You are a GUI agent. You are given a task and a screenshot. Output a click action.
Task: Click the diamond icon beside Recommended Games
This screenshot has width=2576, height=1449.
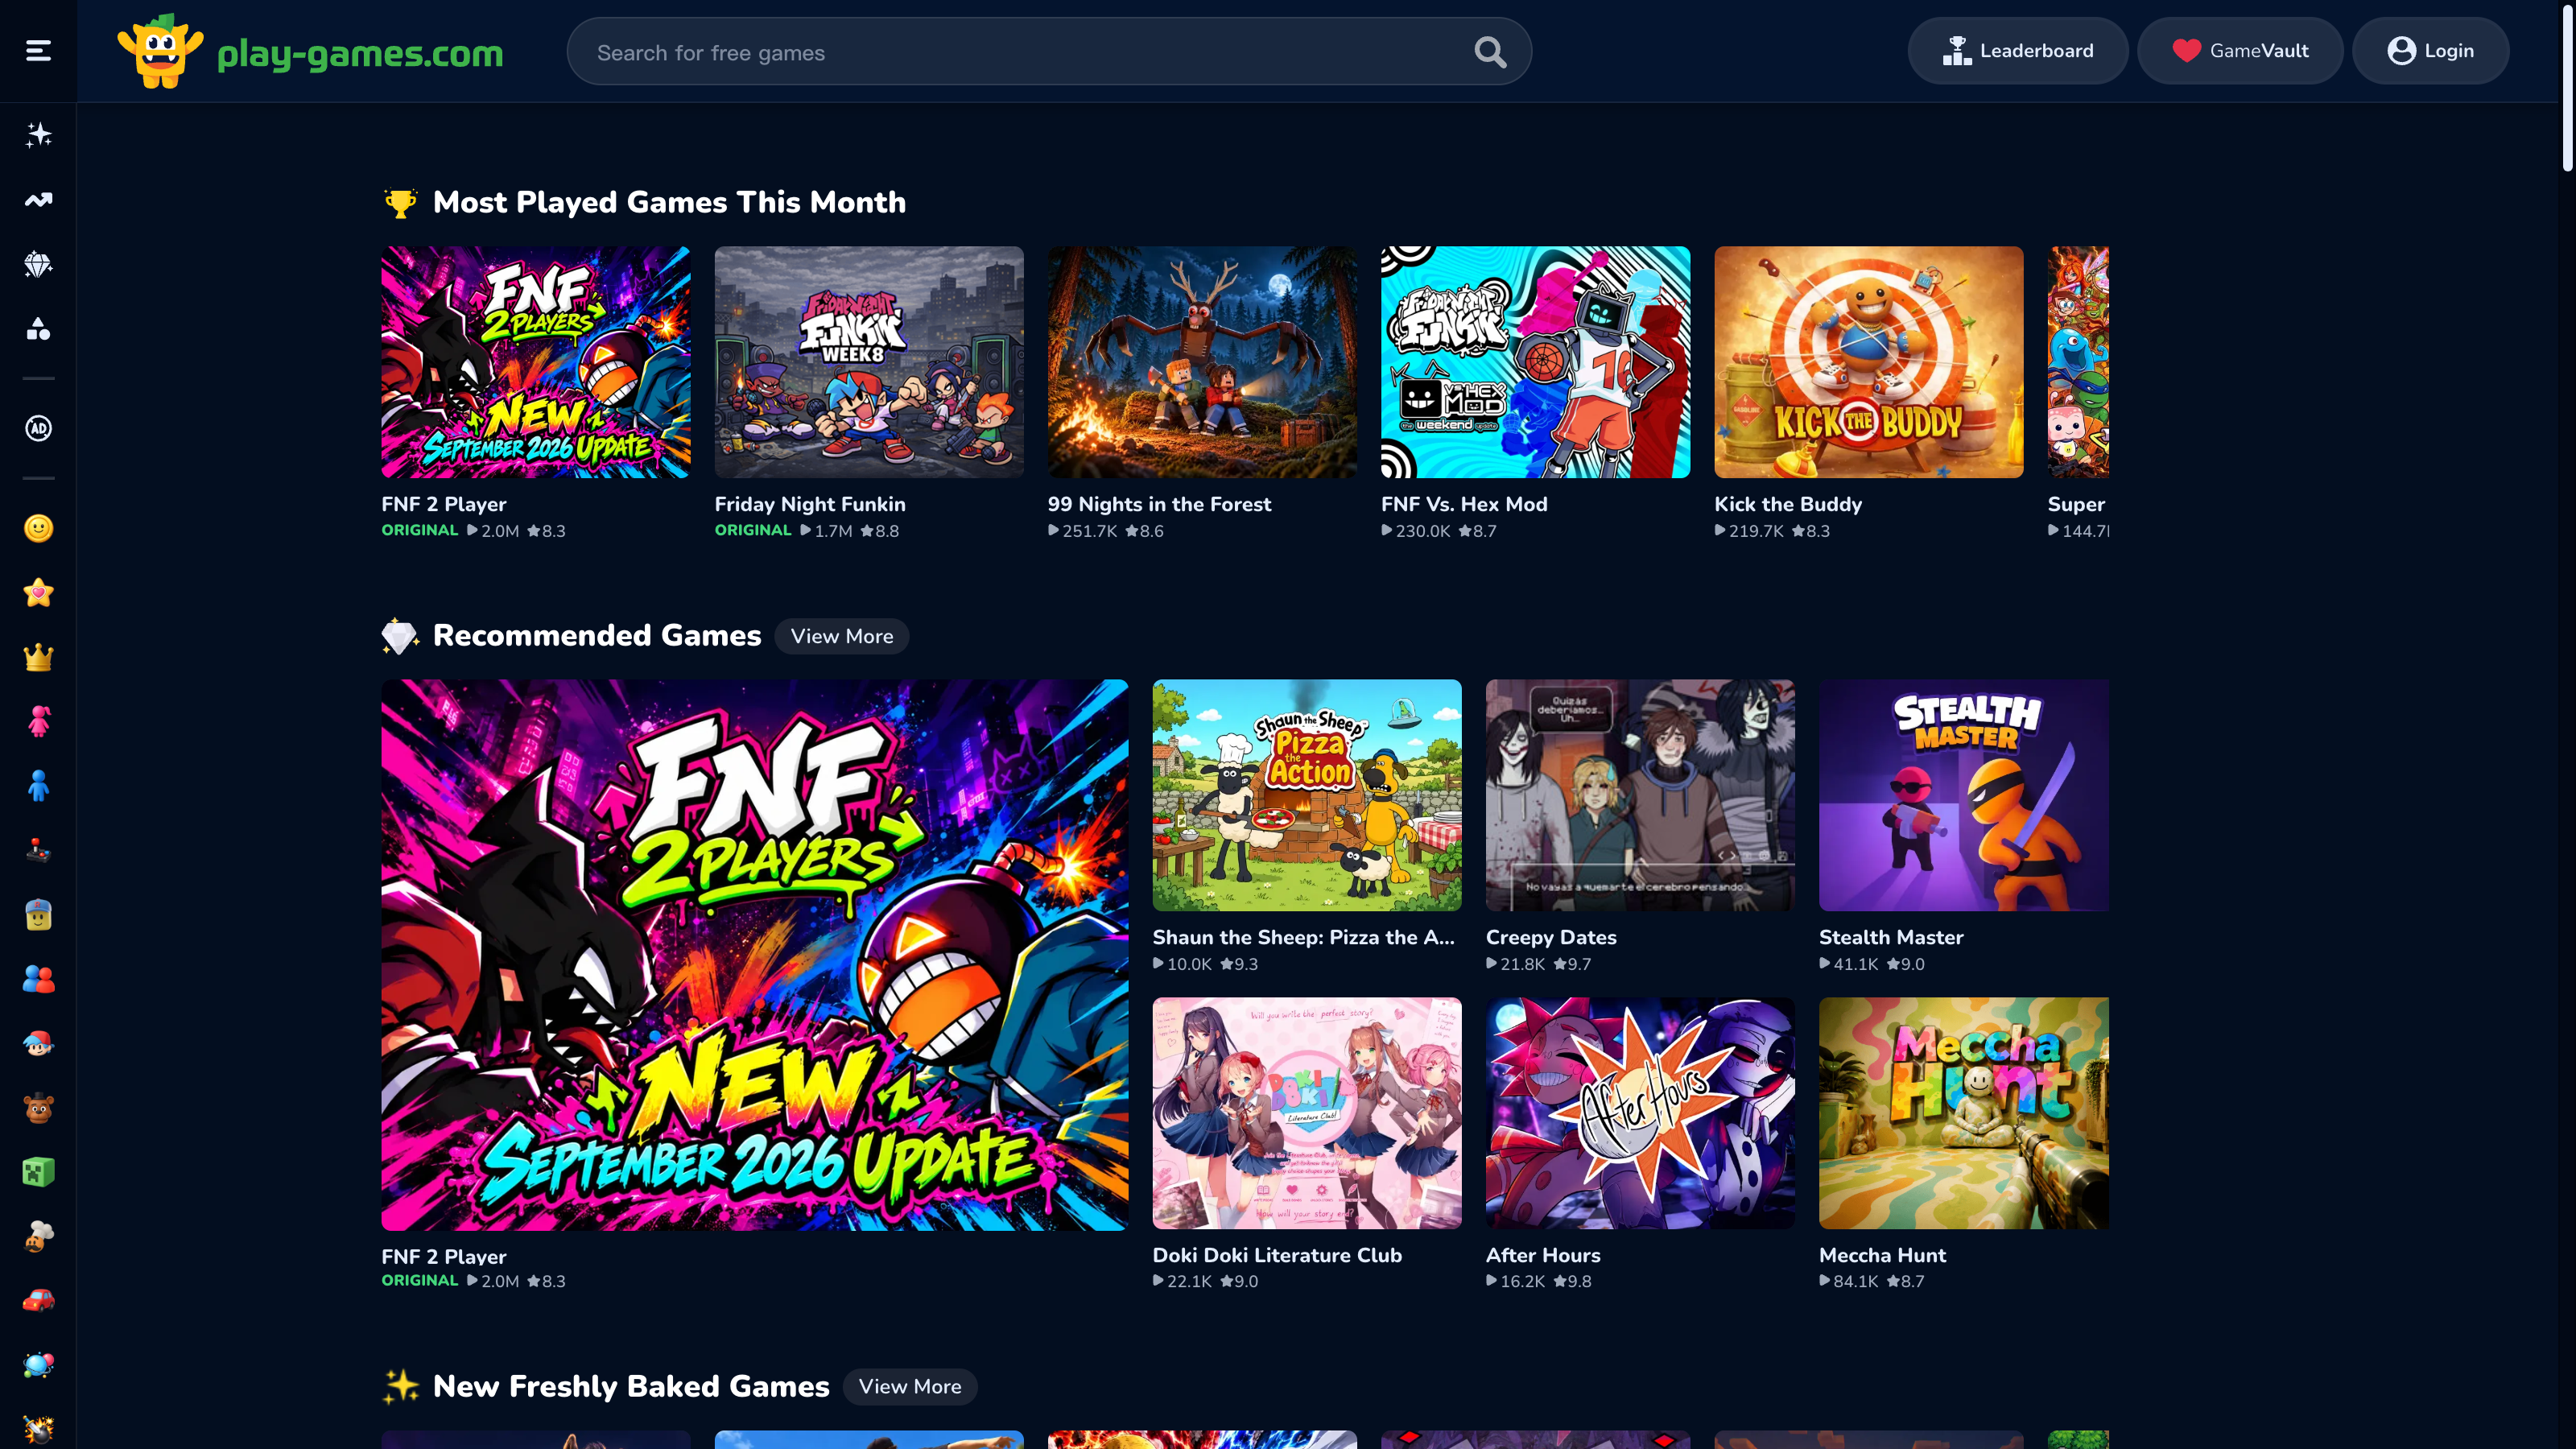click(400, 636)
